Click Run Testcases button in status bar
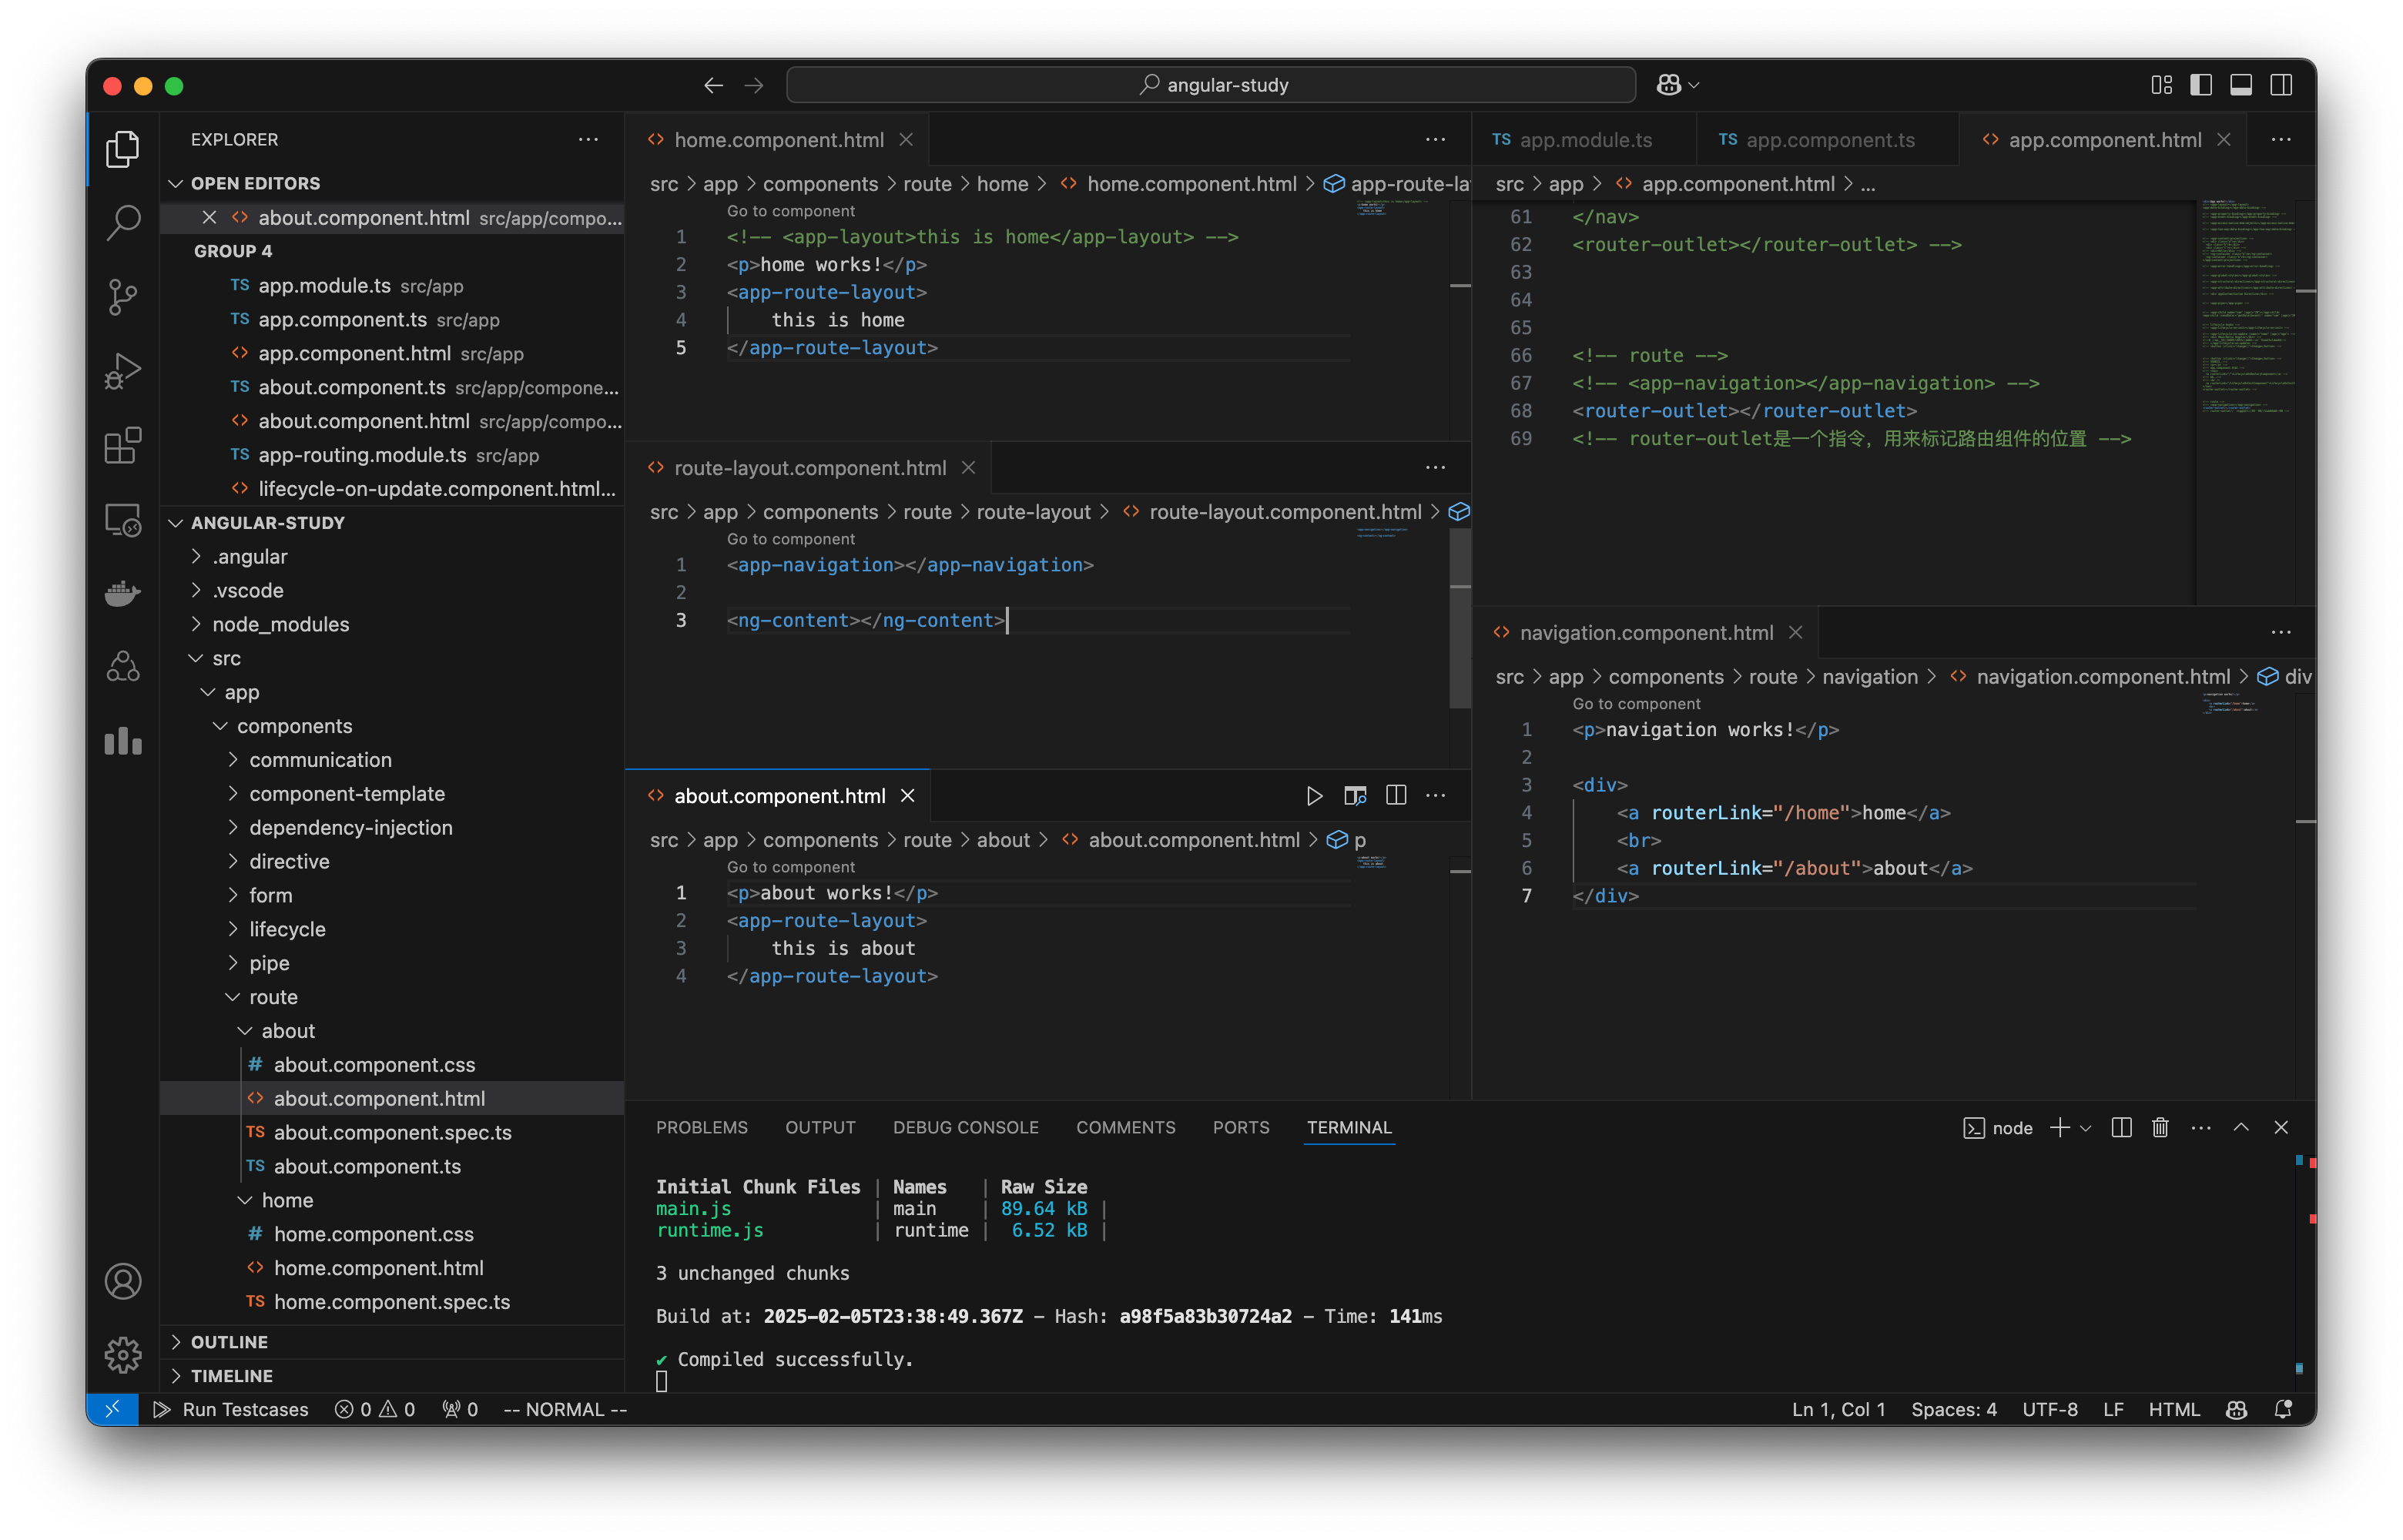2403x1540 pixels. (x=230, y=1408)
